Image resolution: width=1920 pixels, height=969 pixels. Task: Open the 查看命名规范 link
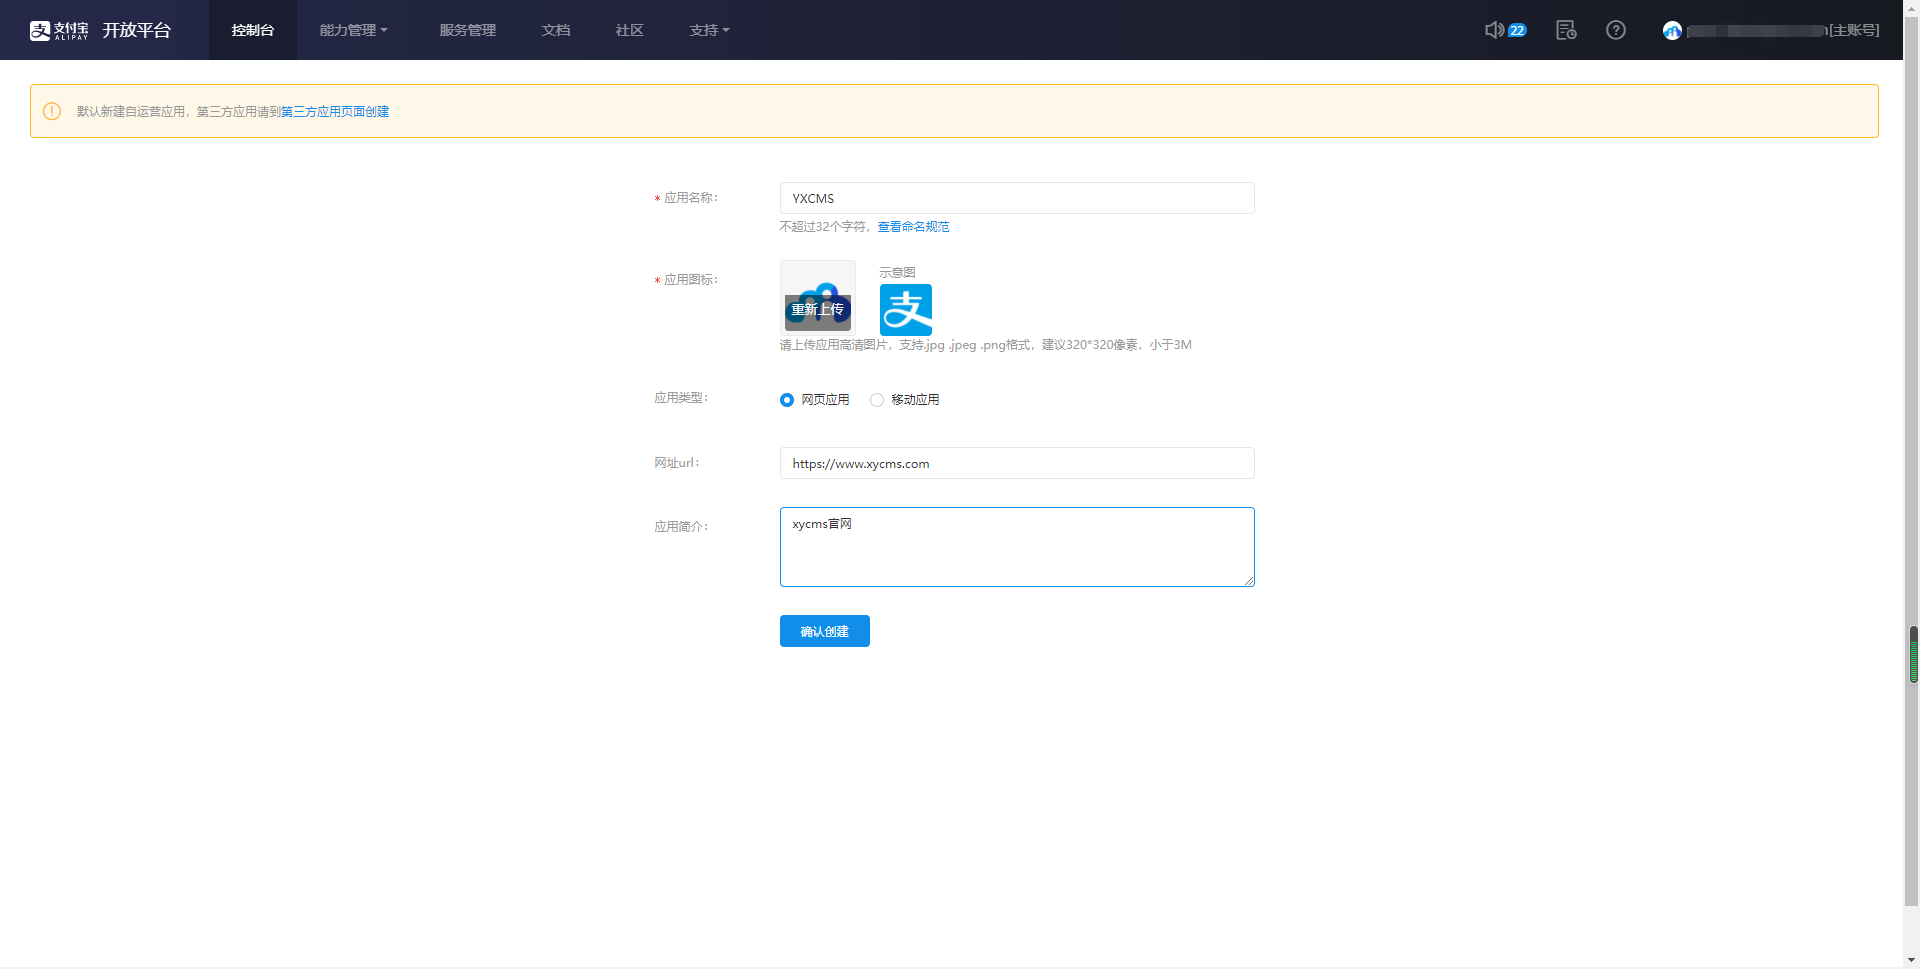914,227
